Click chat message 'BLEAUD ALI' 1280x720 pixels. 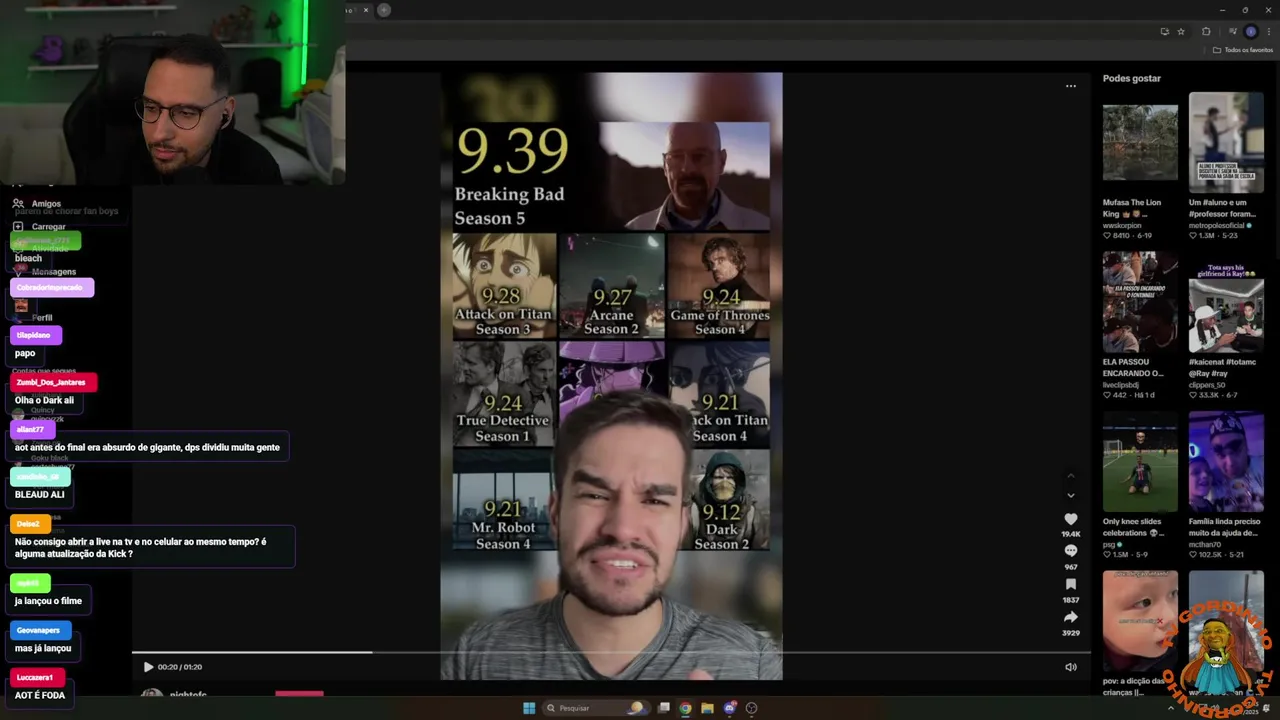(x=40, y=494)
